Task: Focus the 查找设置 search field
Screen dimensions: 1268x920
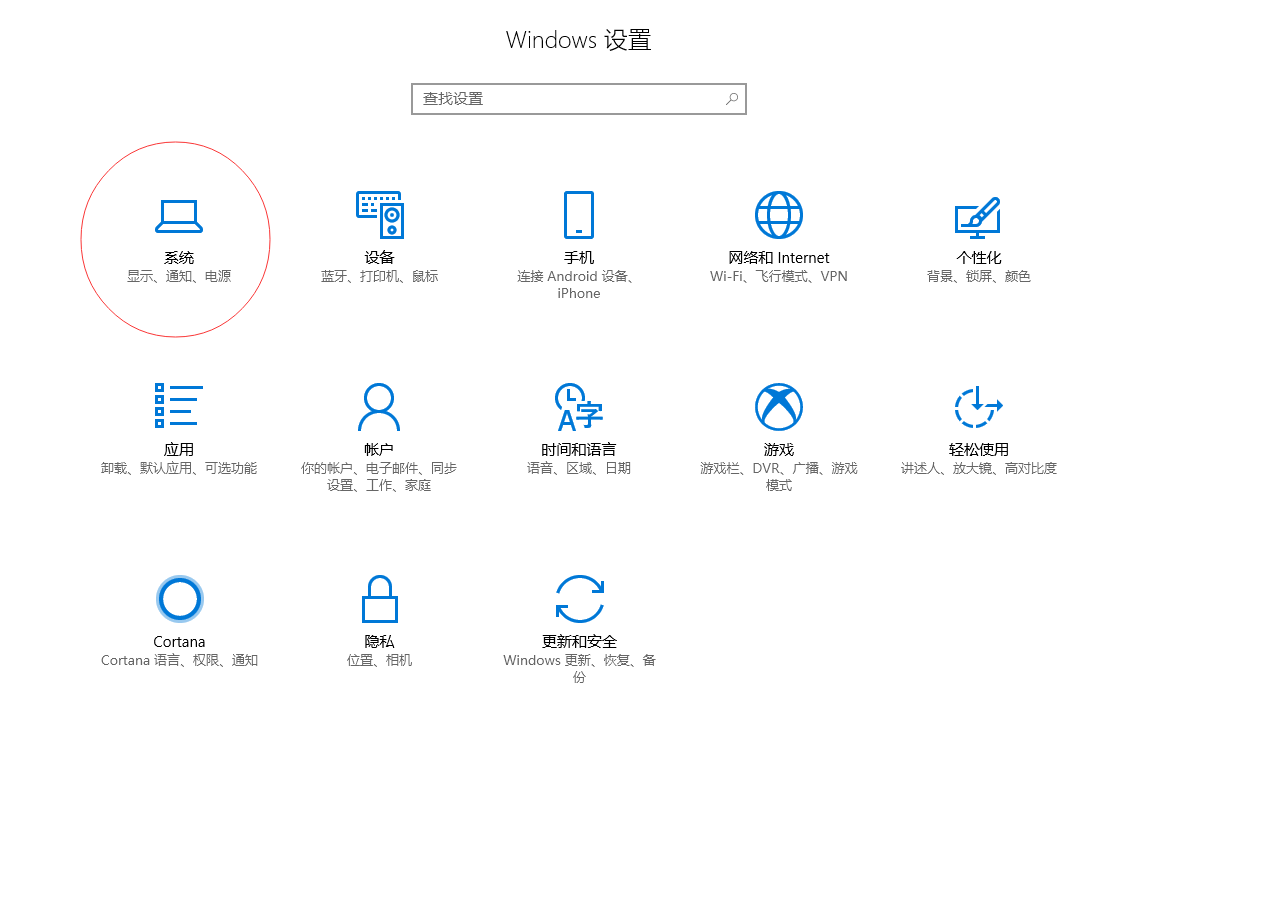Action: (579, 99)
